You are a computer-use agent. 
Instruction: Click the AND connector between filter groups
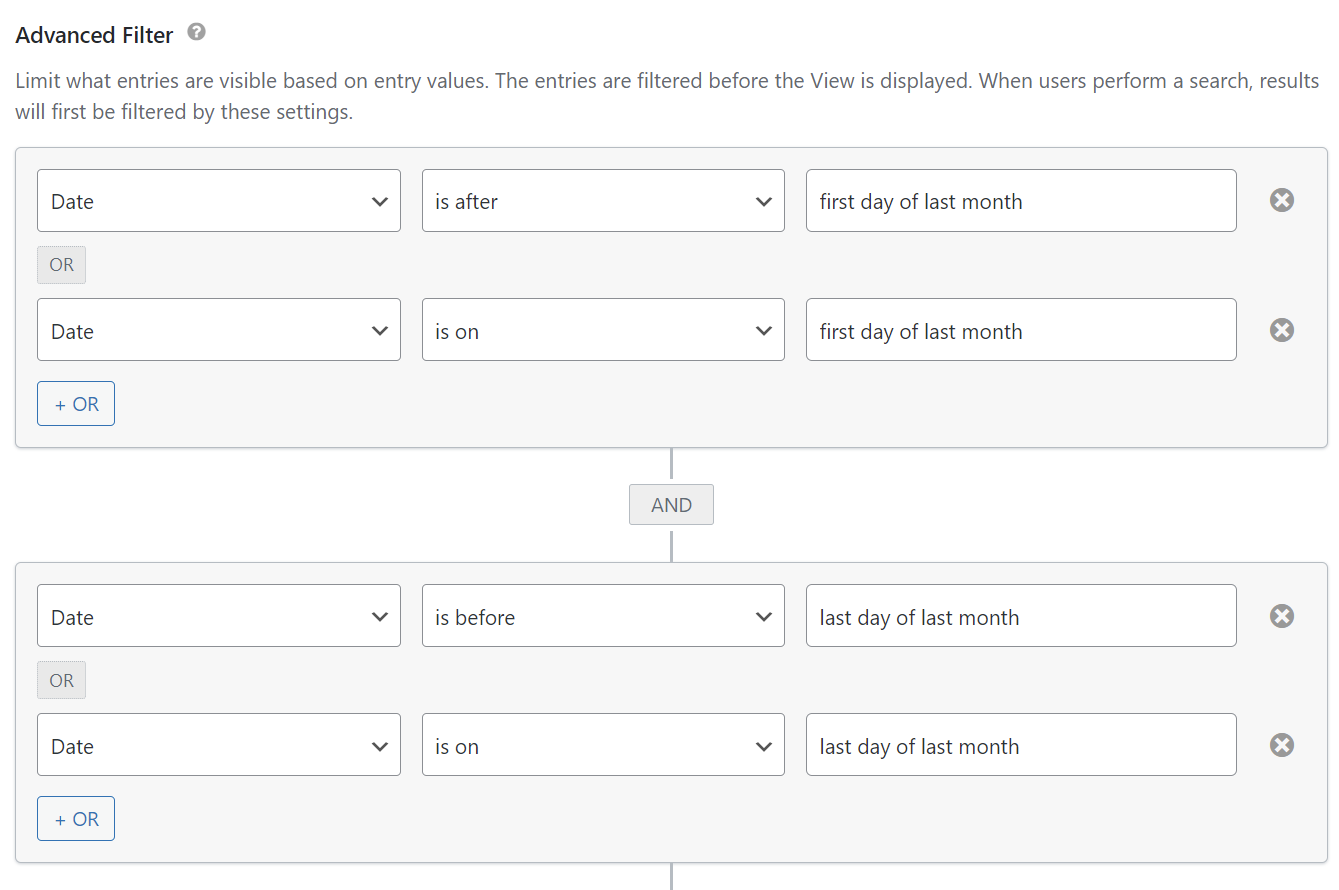point(671,505)
